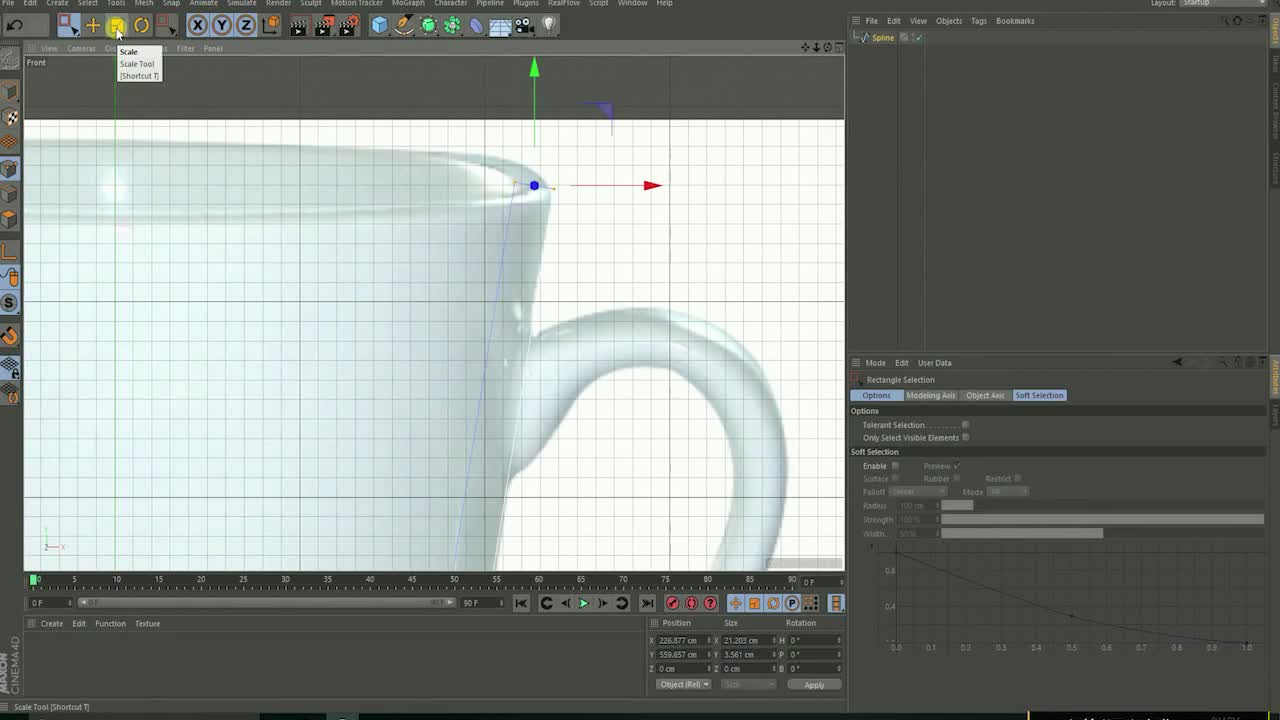Open the material manager Texture menu
The height and width of the screenshot is (720, 1280).
(147, 624)
